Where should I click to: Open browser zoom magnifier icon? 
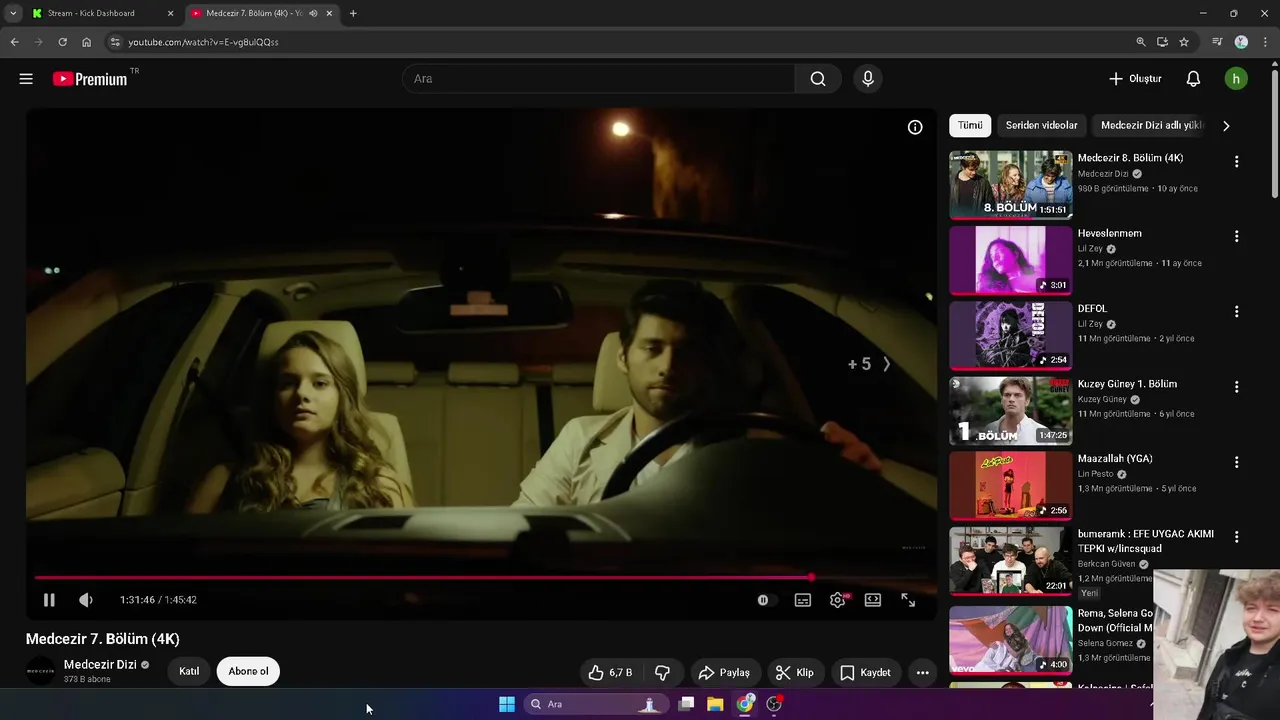(x=1141, y=42)
